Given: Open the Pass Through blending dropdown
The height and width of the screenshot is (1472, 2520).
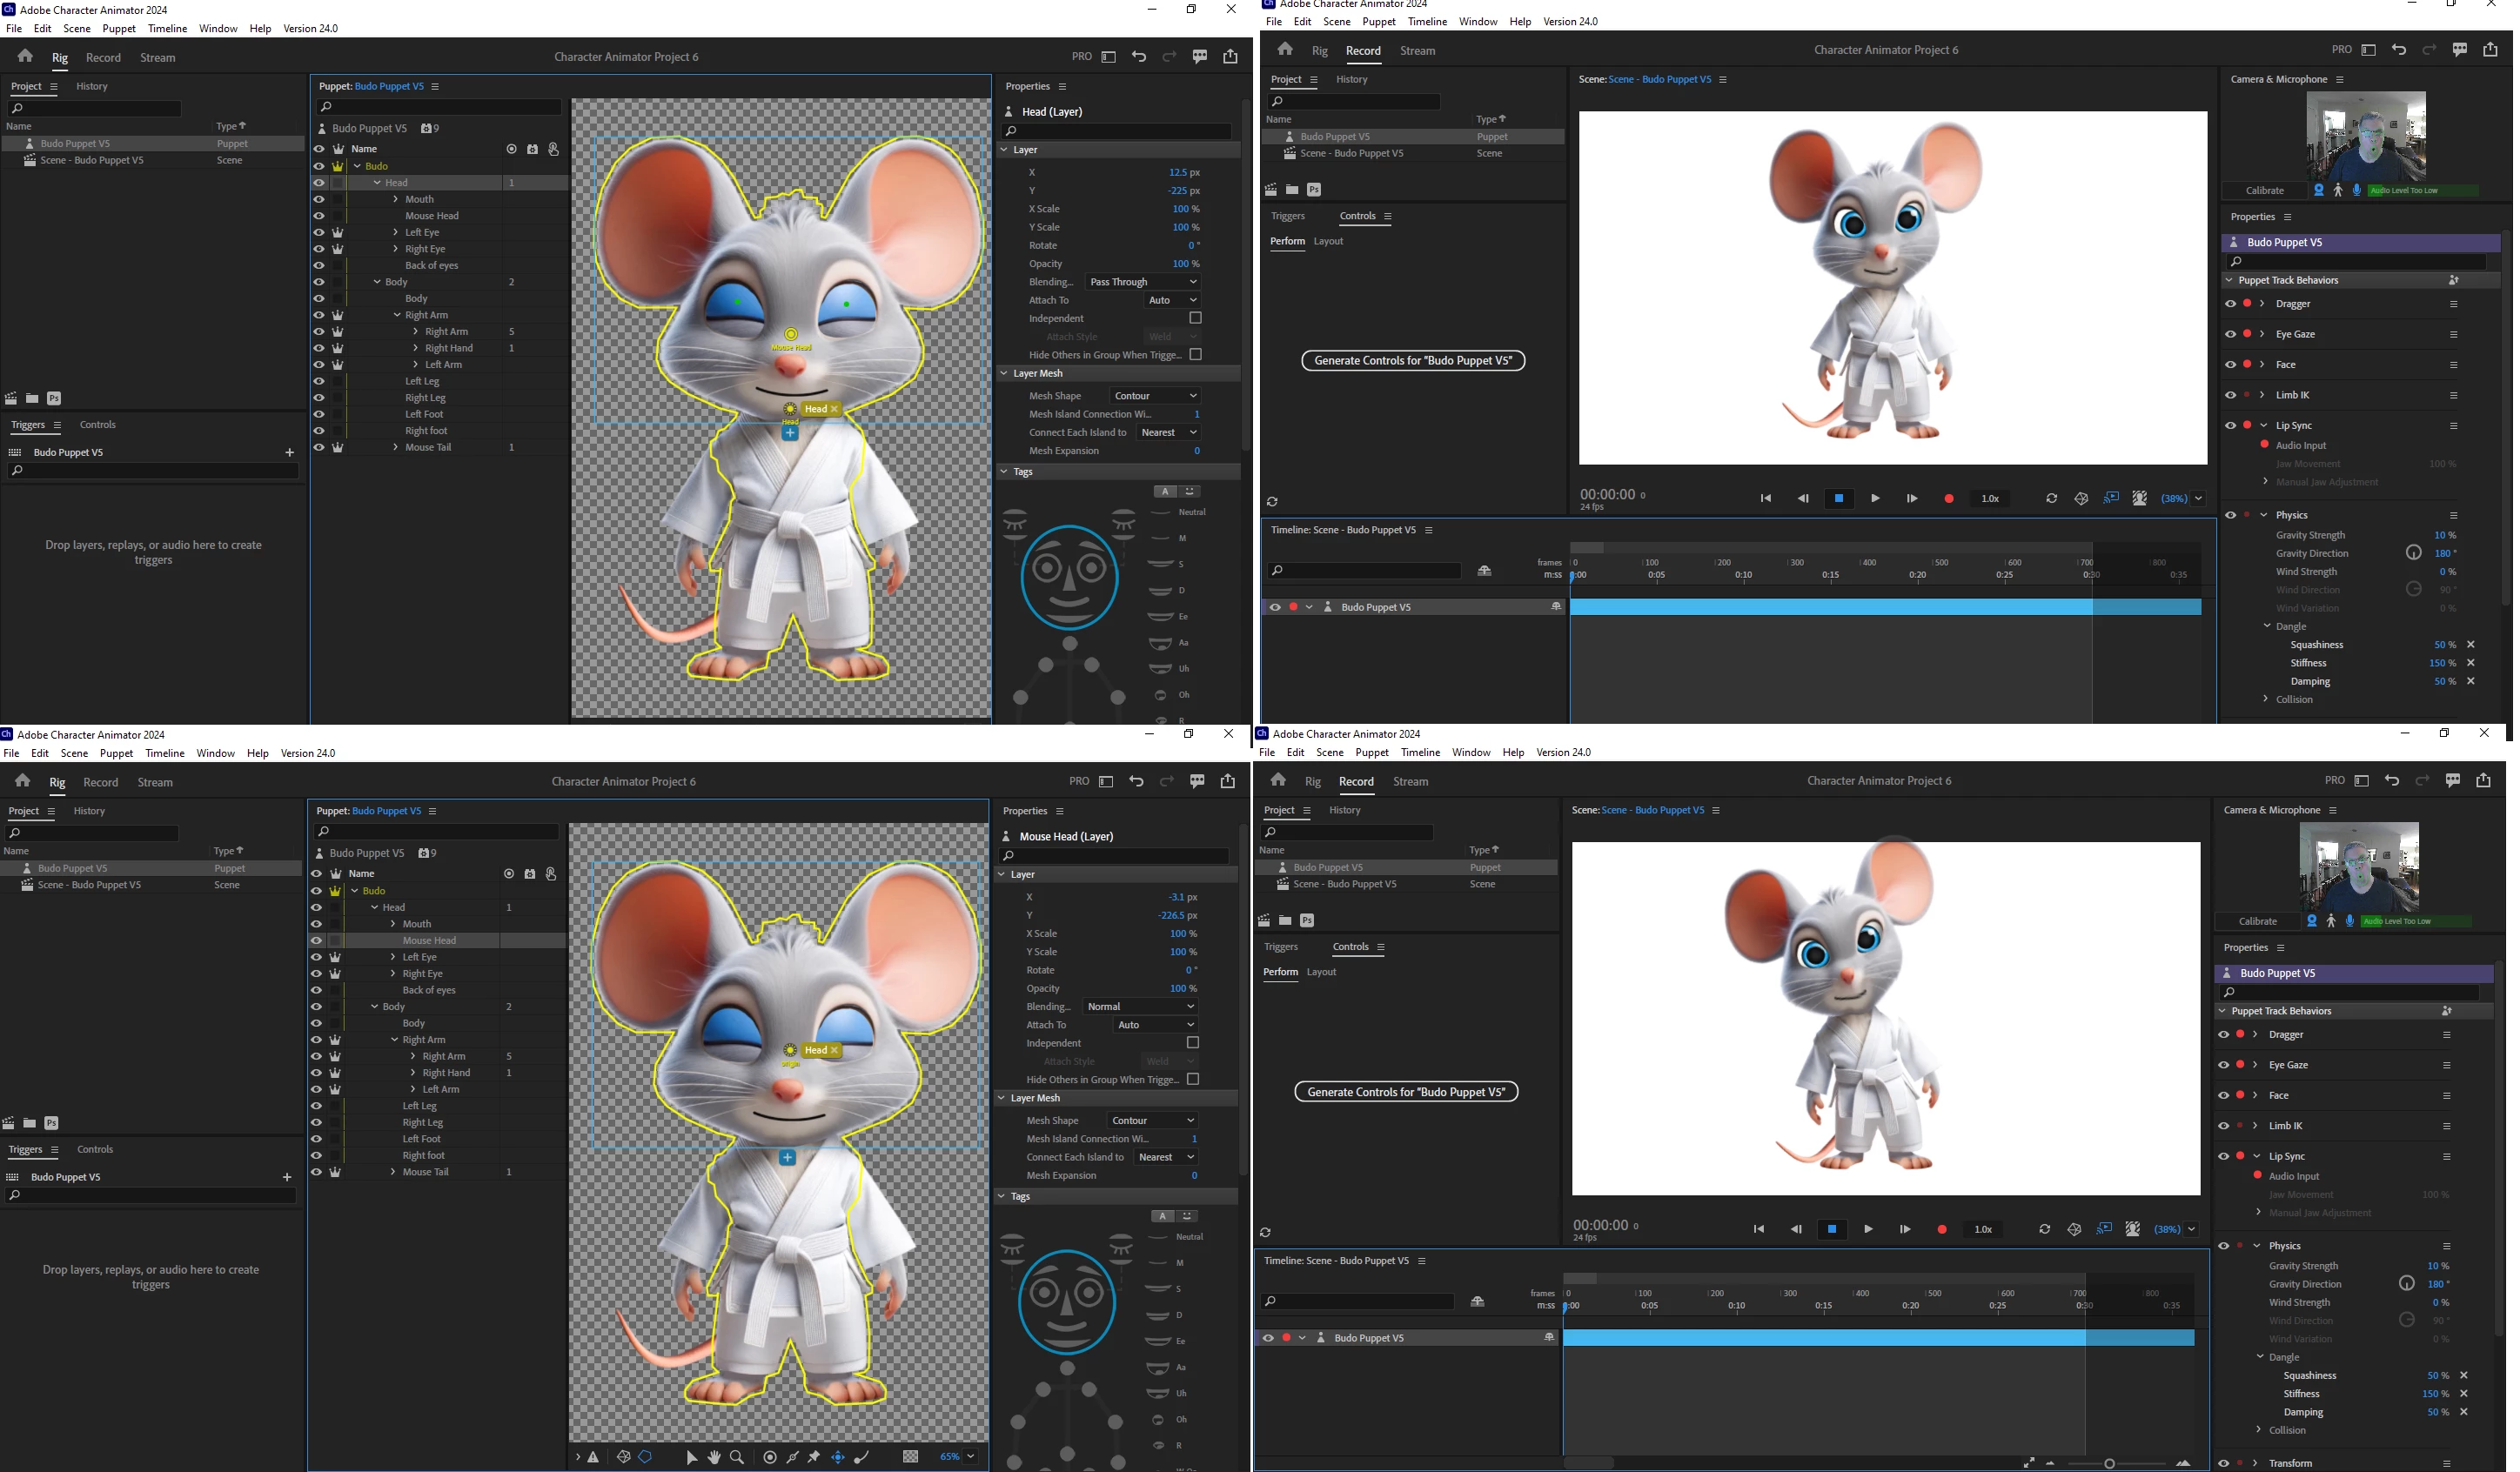Looking at the screenshot, I should (x=1143, y=282).
